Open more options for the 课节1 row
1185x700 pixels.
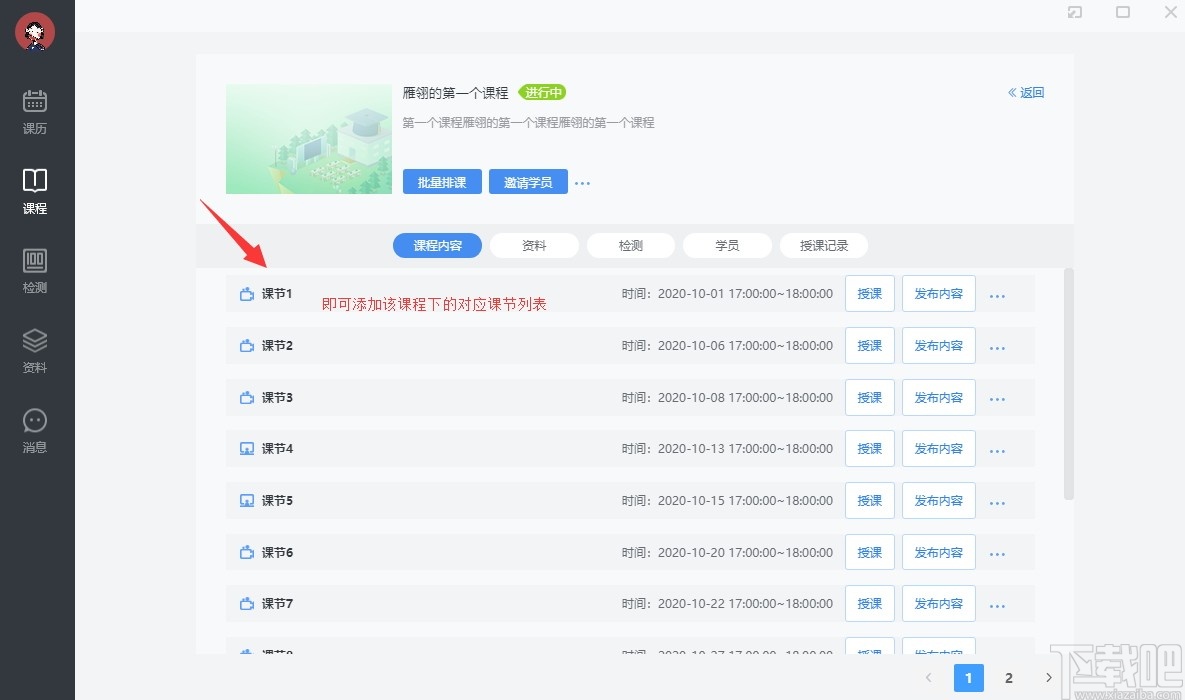996,293
